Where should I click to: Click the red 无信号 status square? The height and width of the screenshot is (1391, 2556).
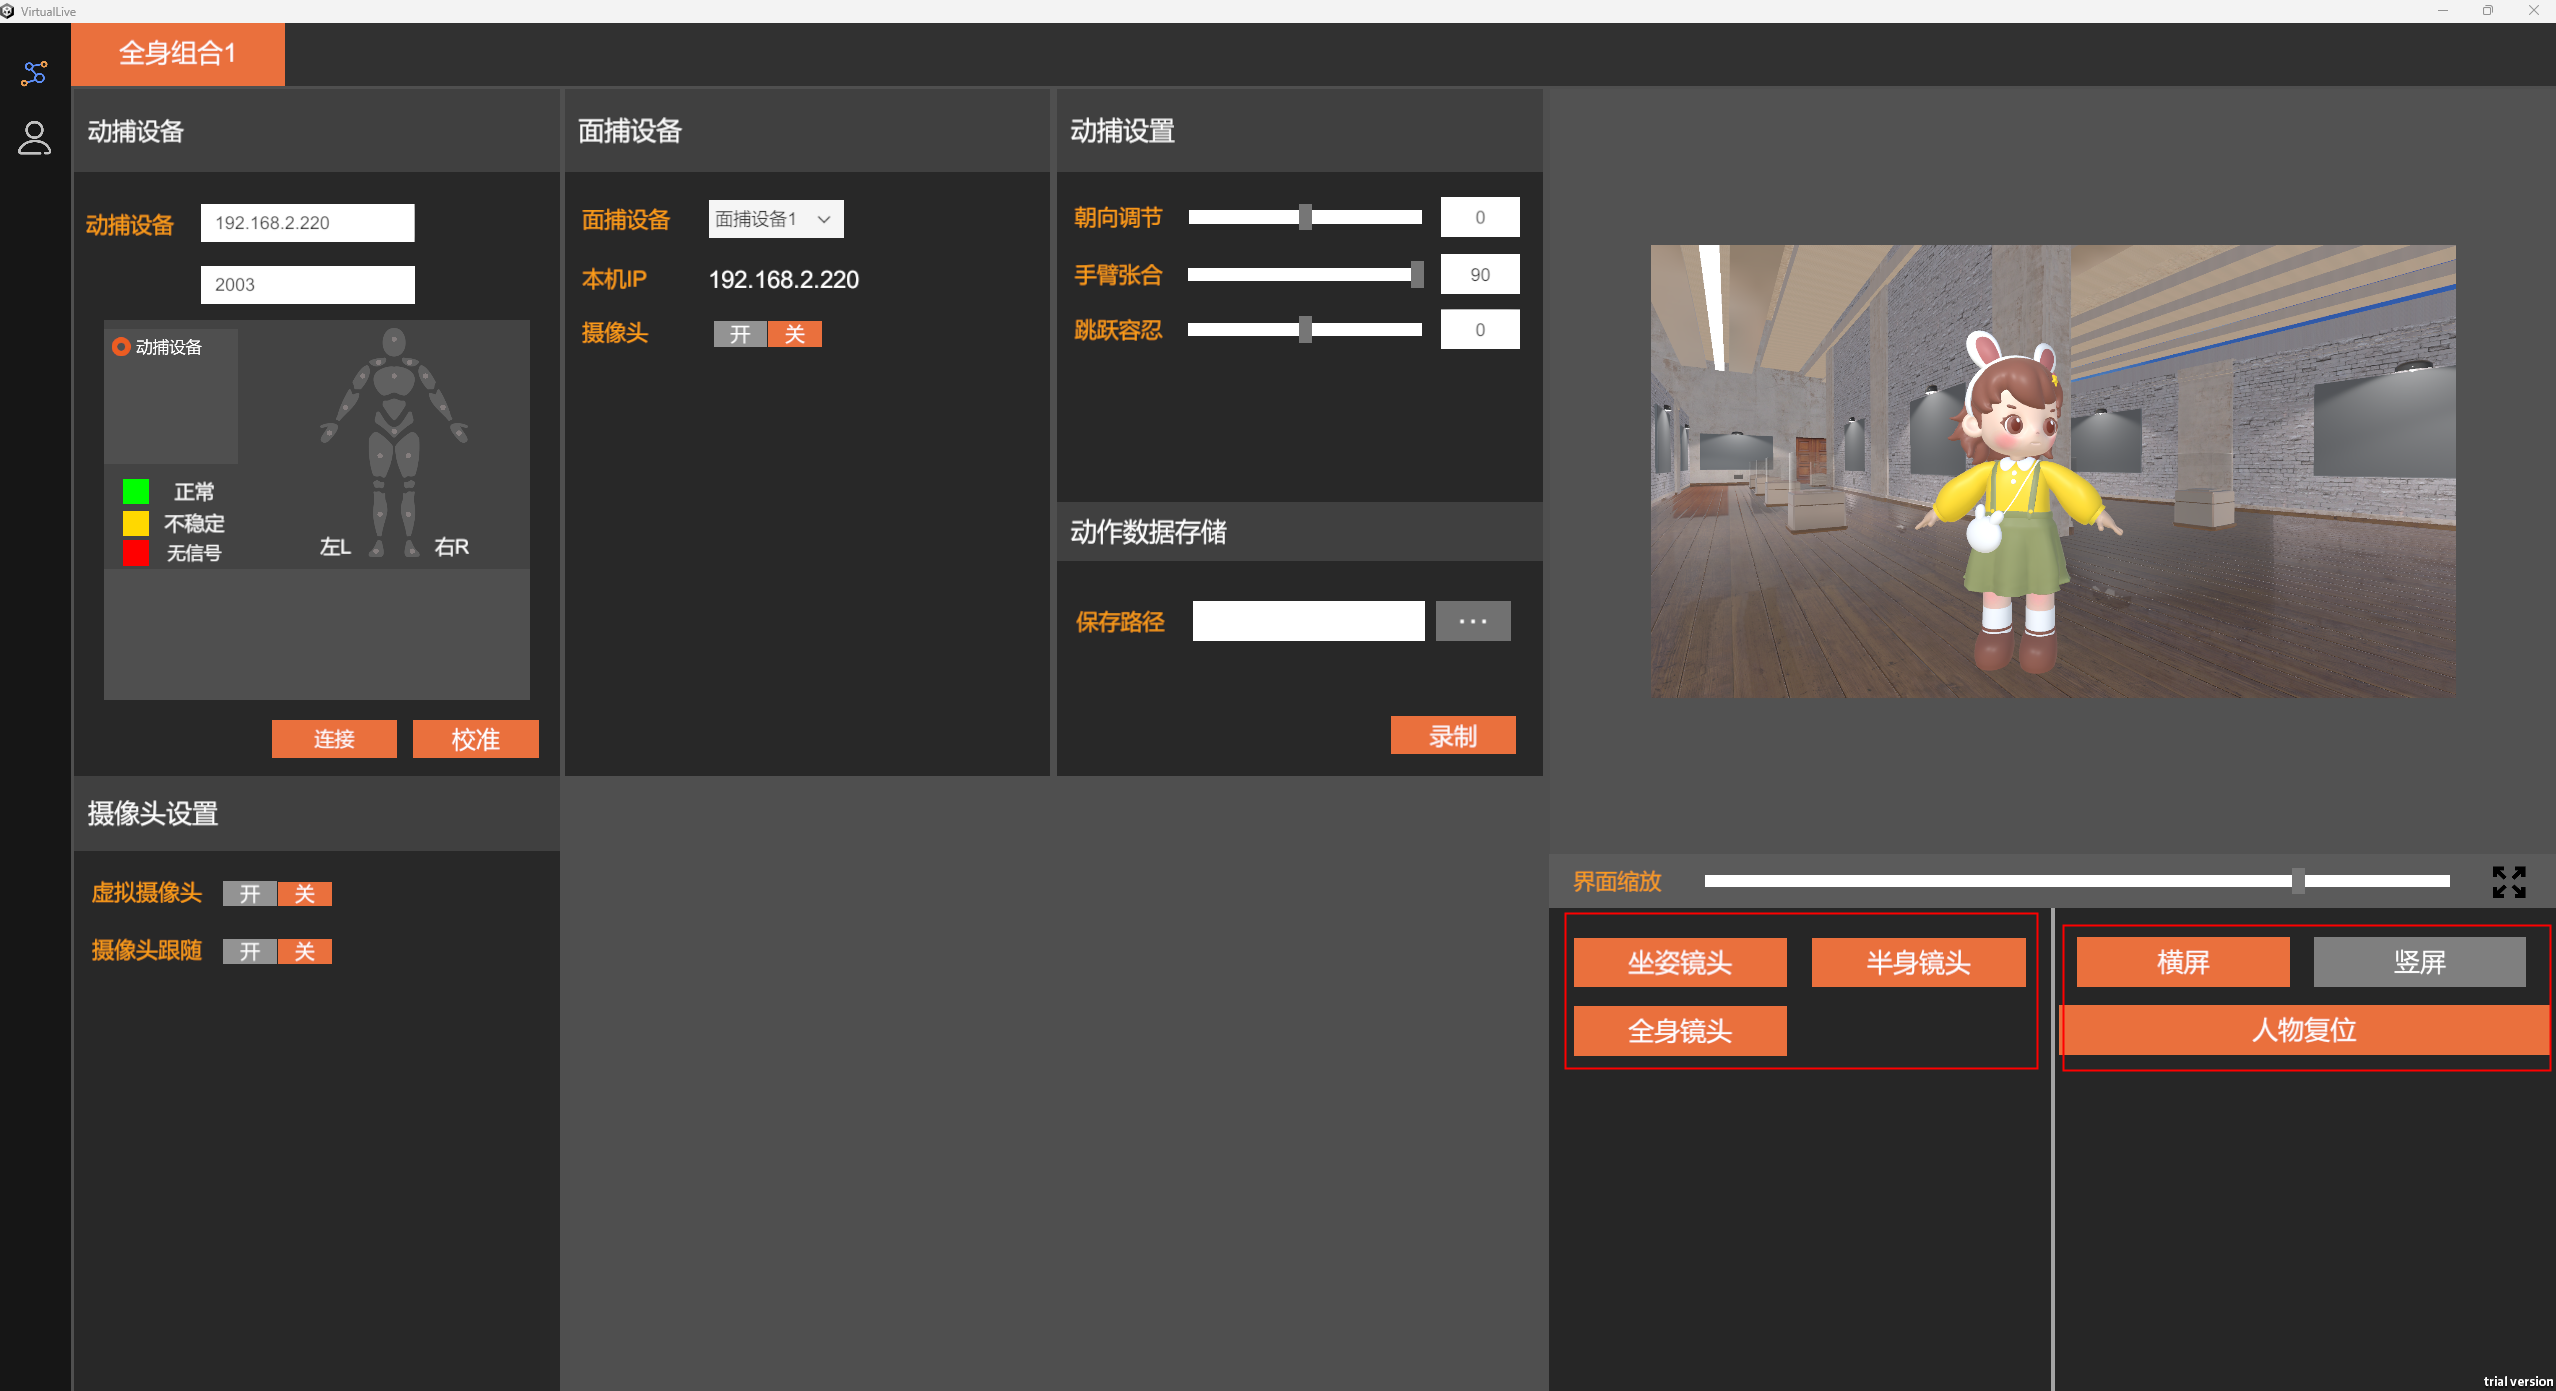136,553
